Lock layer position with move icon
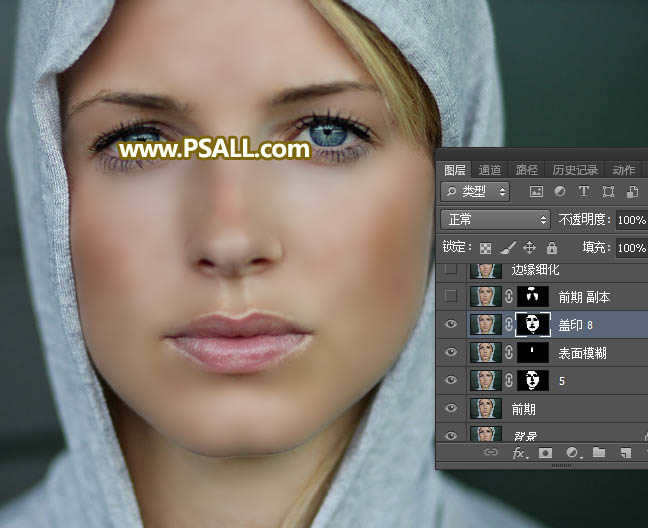The width and height of the screenshot is (648, 528). click(x=529, y=247)
